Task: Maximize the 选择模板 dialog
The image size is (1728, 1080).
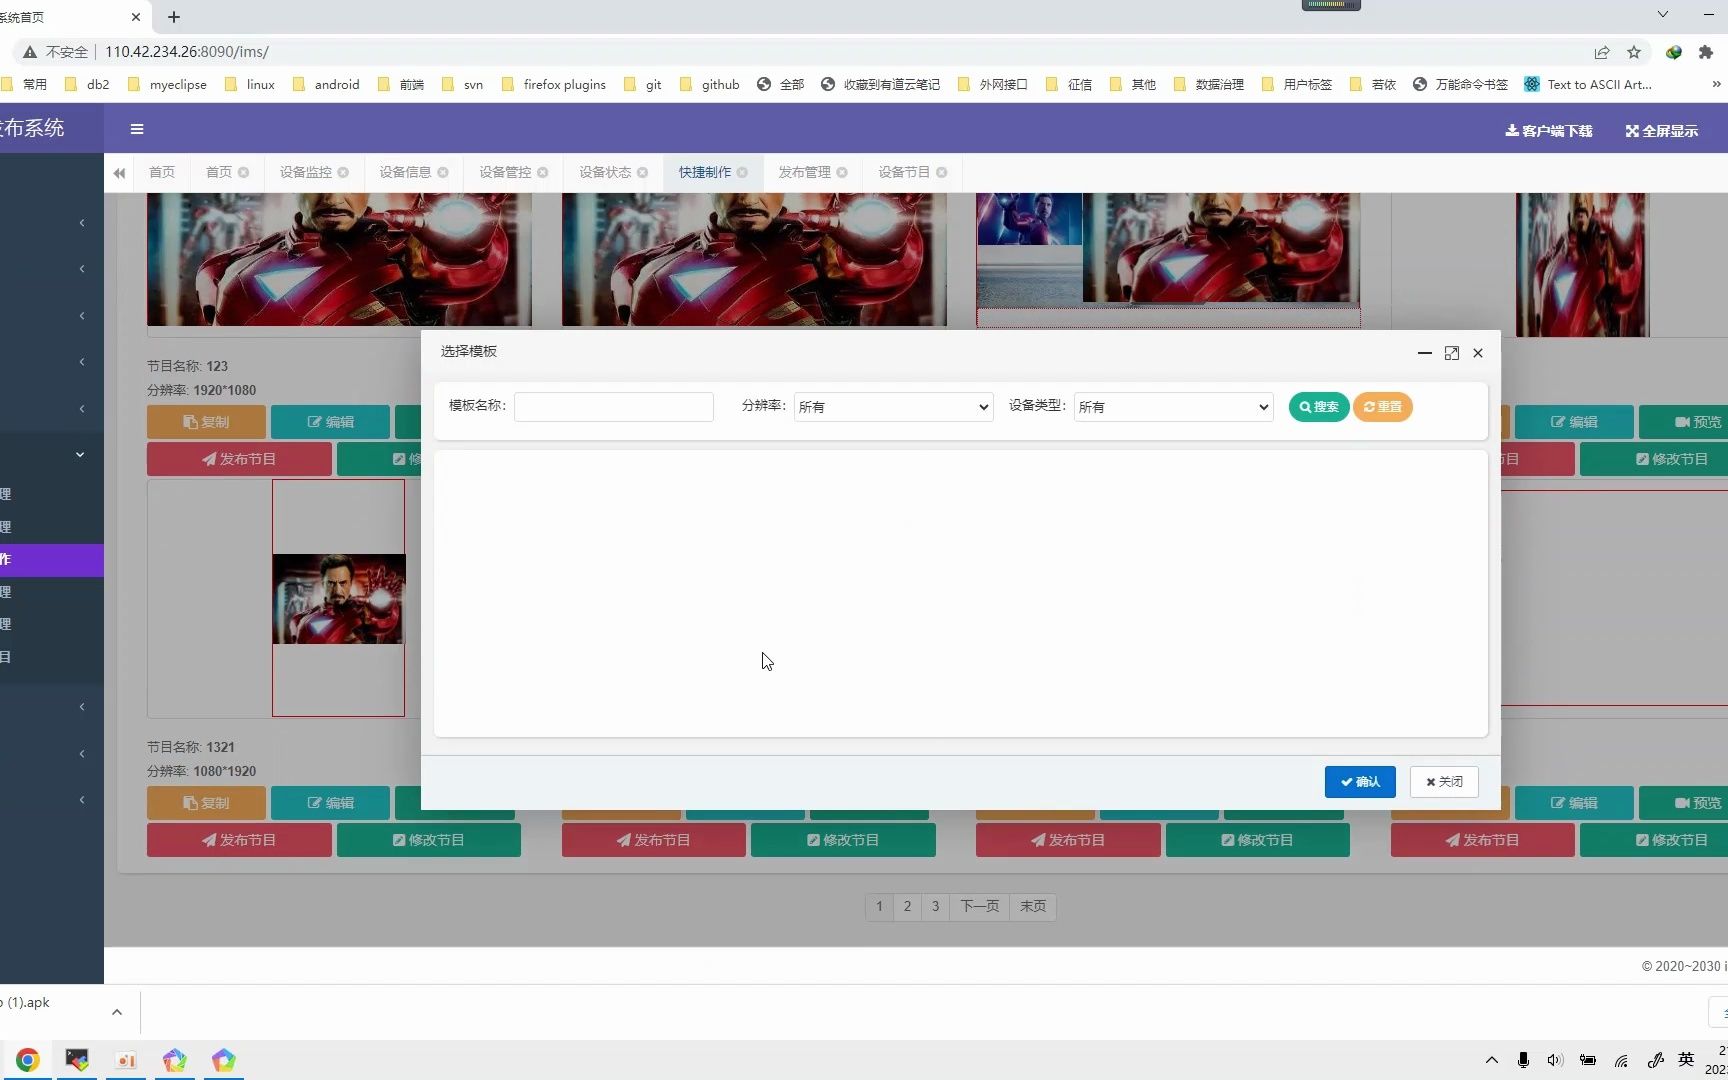Action: tap(1452, 353)
